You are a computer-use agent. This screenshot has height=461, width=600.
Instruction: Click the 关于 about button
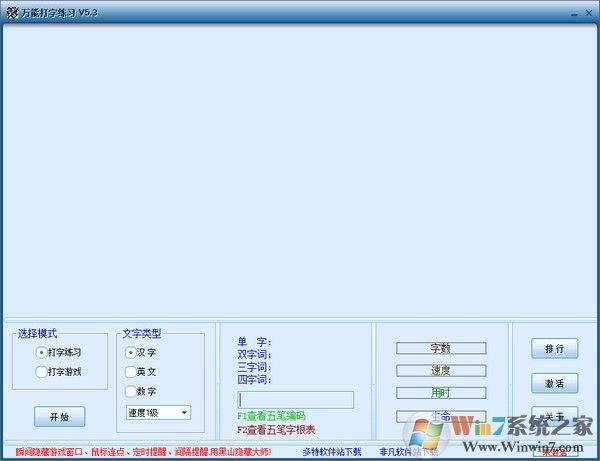tap(554, 416)
